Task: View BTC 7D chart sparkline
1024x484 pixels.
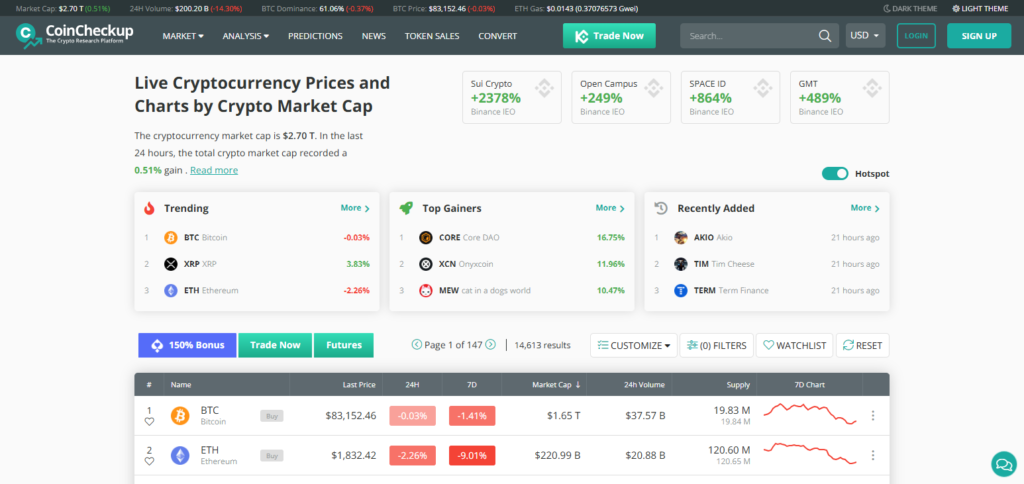Action: pyautogui.click(x=810, y=413)
